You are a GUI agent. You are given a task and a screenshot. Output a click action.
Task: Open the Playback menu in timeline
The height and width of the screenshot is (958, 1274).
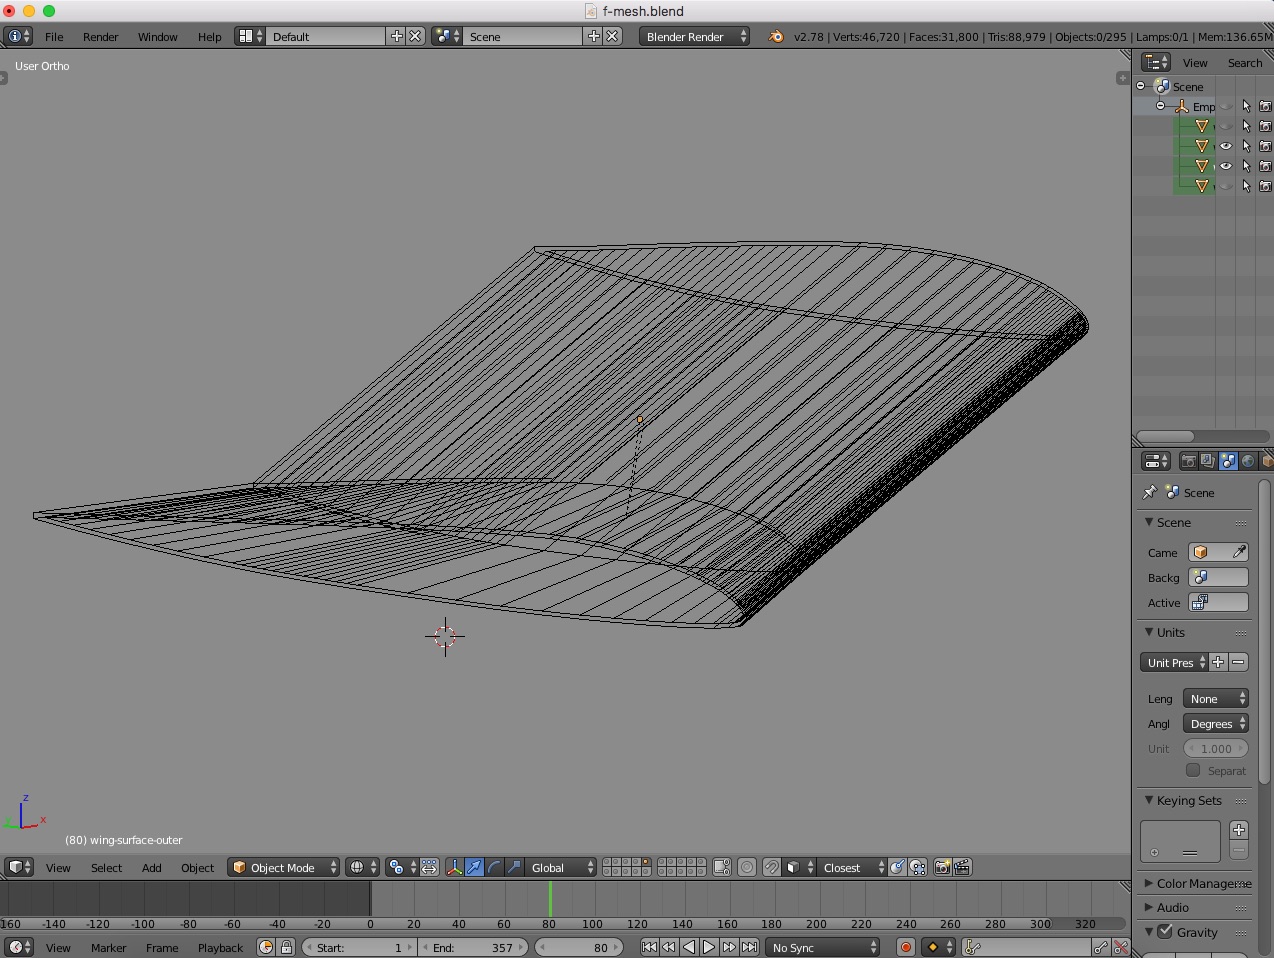click(x=220, y=947)
